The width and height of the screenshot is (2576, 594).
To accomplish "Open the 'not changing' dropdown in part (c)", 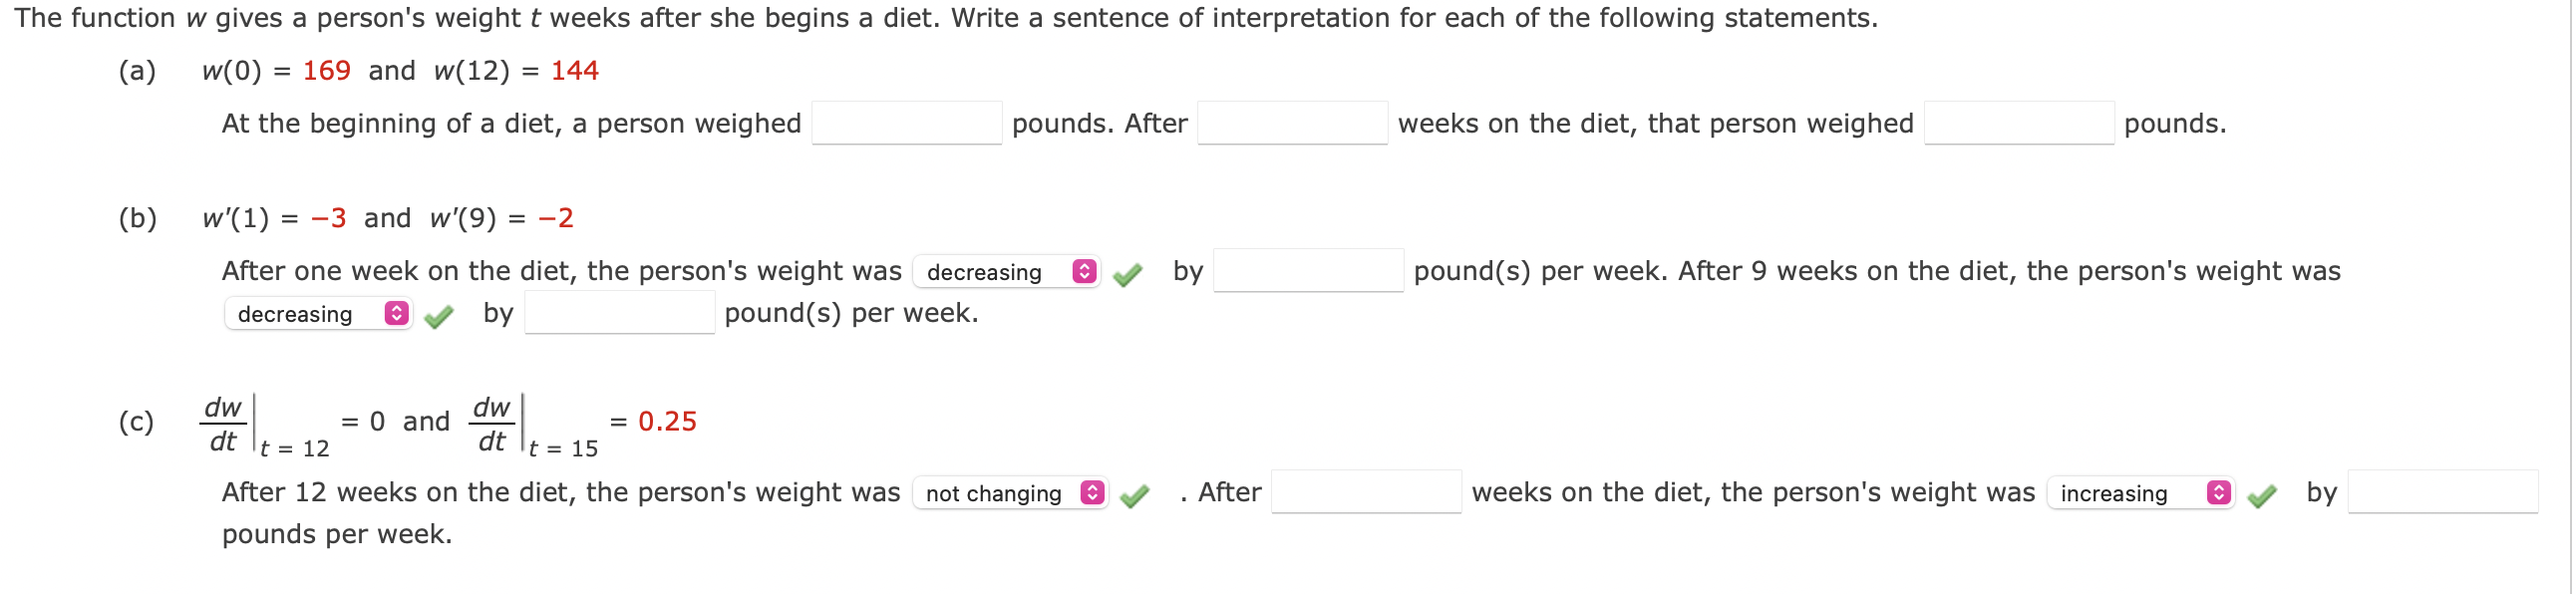I will (1010, 493).
